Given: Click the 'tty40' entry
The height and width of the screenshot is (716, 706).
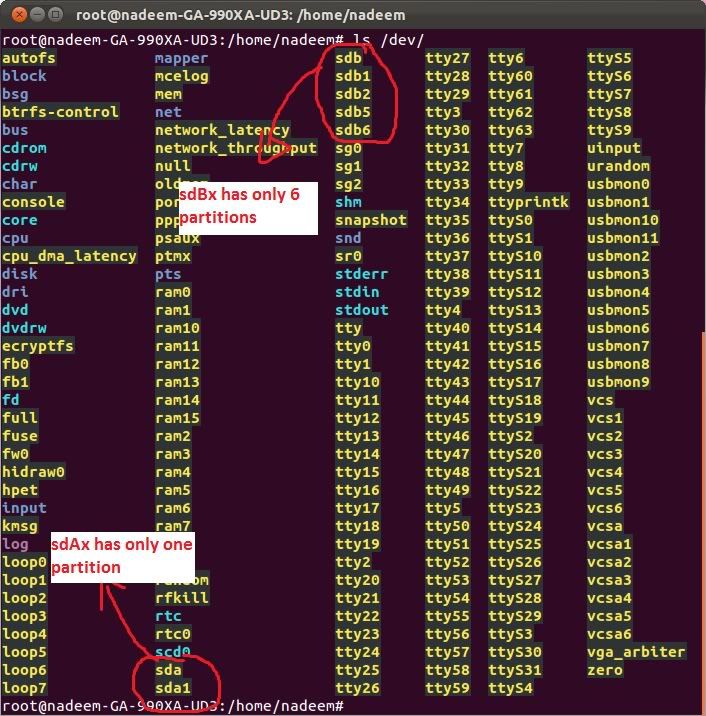Looking at the screenshot, I should pyautogui.click(x=448, y=328).
